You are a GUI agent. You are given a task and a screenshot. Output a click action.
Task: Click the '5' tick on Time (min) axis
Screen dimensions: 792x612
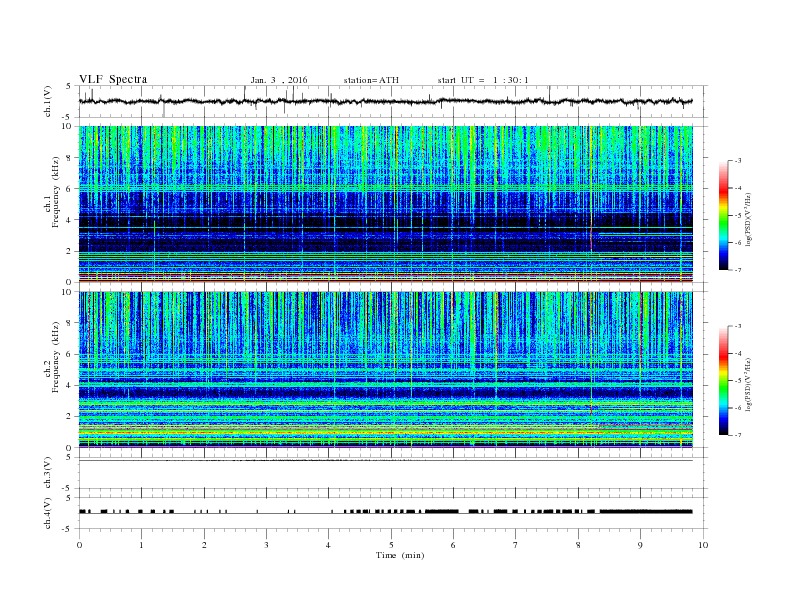[x=391, y=545]
